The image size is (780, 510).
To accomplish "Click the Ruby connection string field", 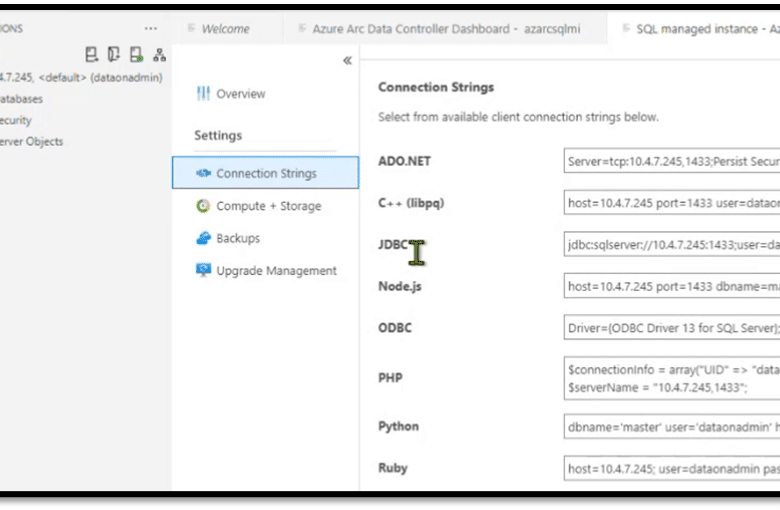I will pos(672,468).
